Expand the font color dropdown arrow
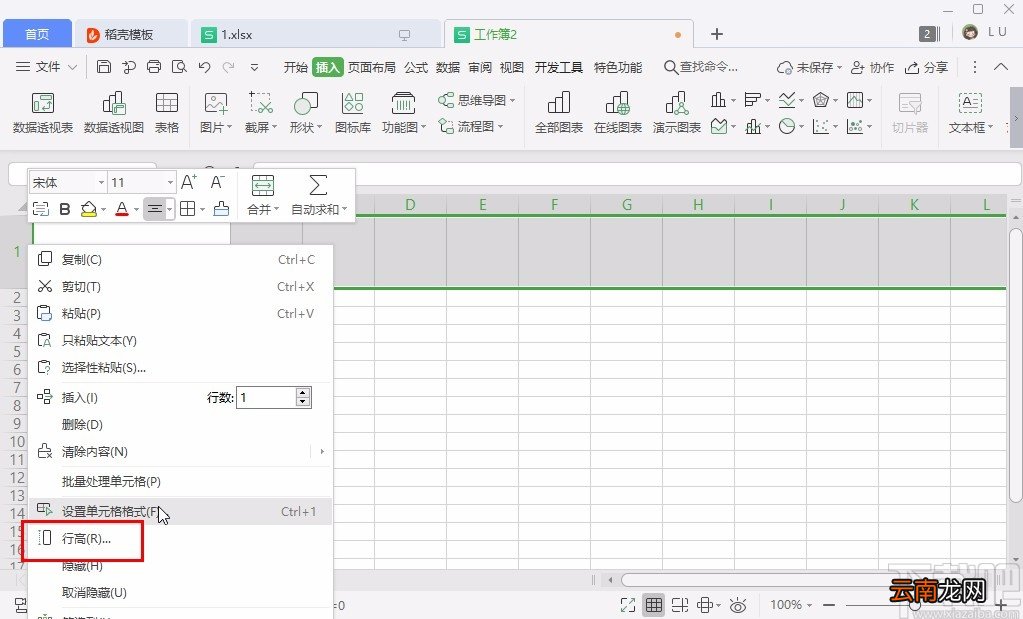1023x619 pixels. pyautogui.click(x=136, y=209)
